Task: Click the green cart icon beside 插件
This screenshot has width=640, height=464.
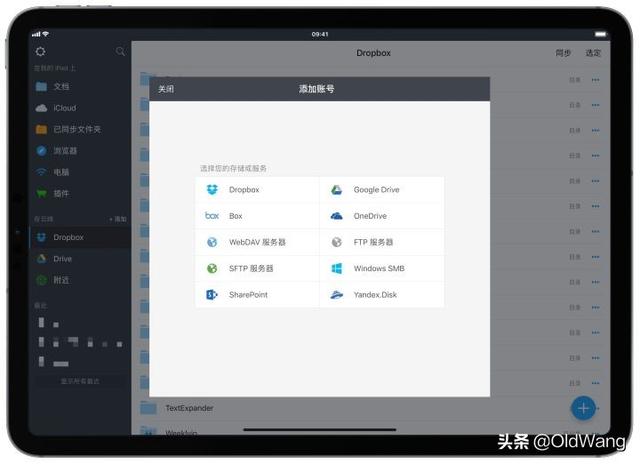Action: click(41, 193)
